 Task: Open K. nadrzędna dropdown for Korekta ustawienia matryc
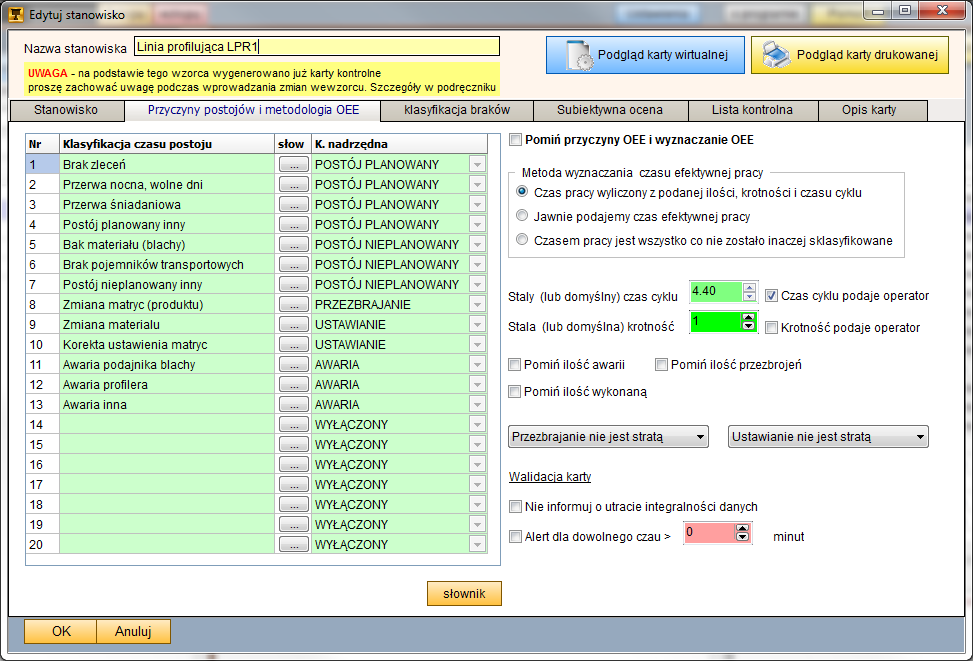click(477, 344)
